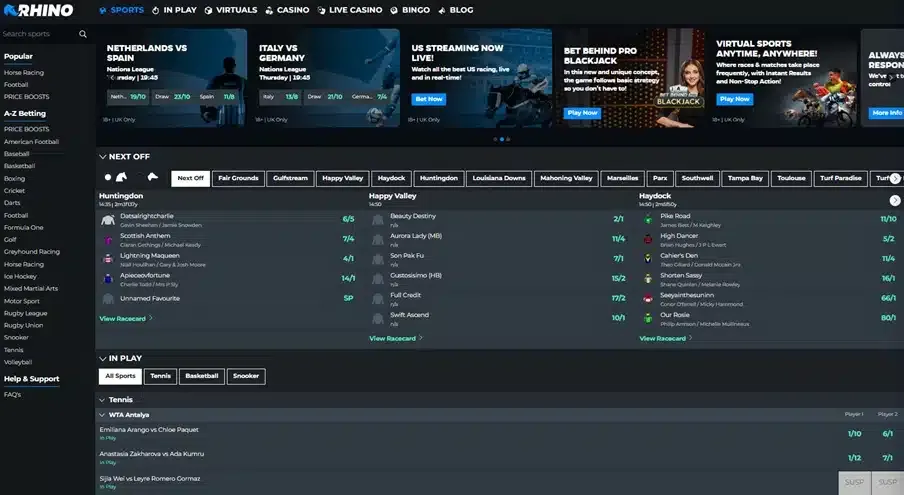Viewport: 904px width, 495px height.
Task: Open Formula One in A-Z Betting
Action: 24,228
